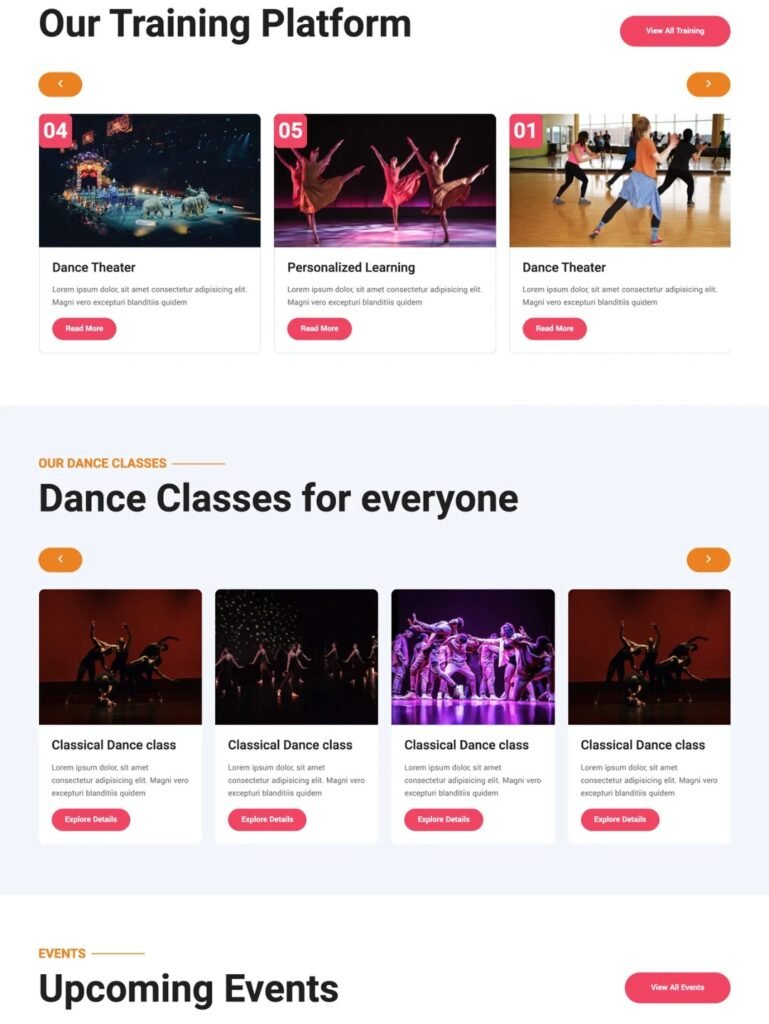769x1024 pixels.
Task: Select the 01 badge on studio card
Action: [526, 131]
